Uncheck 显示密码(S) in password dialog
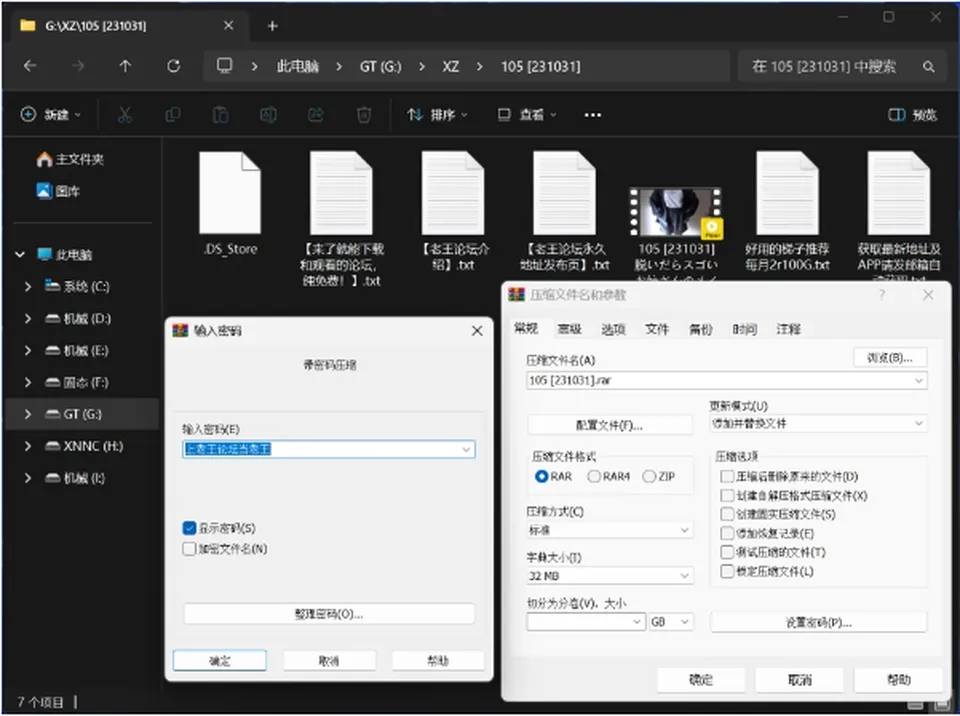Screen dimensions: 960x716 coord(189,528)
